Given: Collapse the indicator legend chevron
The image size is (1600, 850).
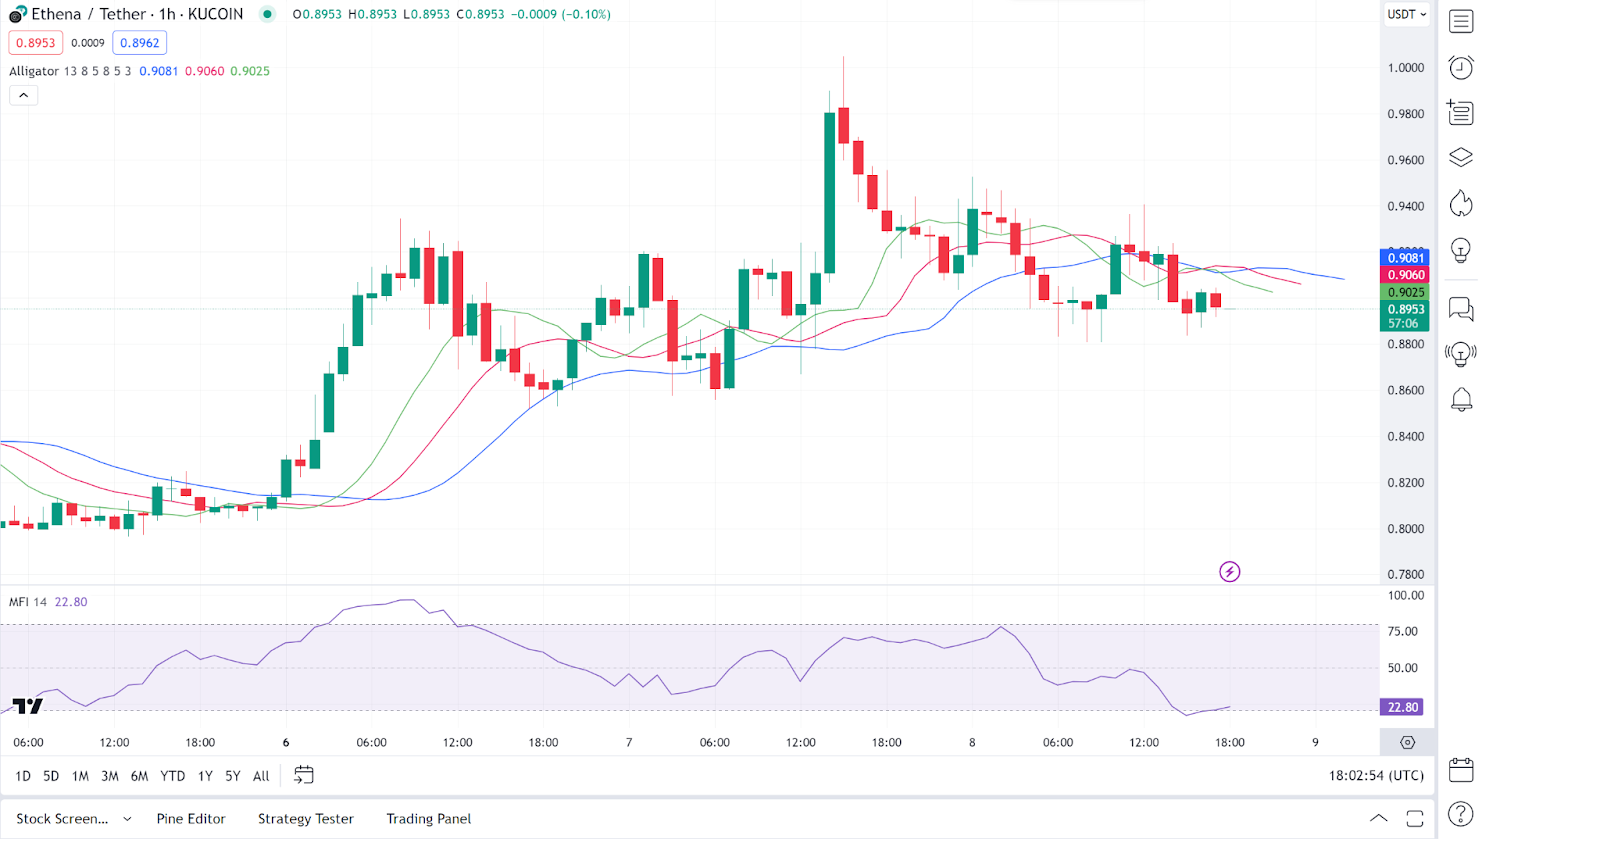Looking at the screenshot, I should (24, 95).
